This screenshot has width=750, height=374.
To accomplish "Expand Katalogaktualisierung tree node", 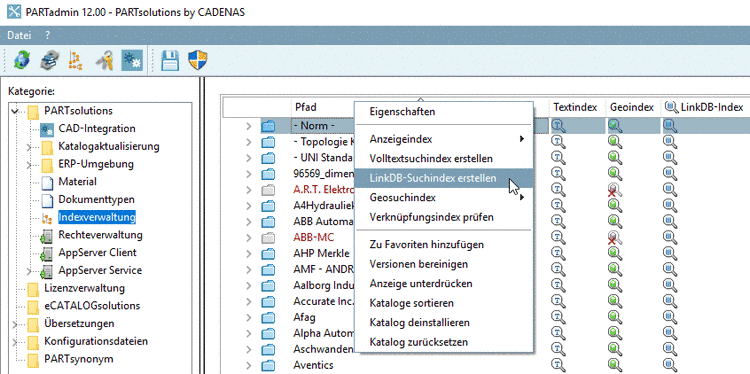I will (30, 147).
